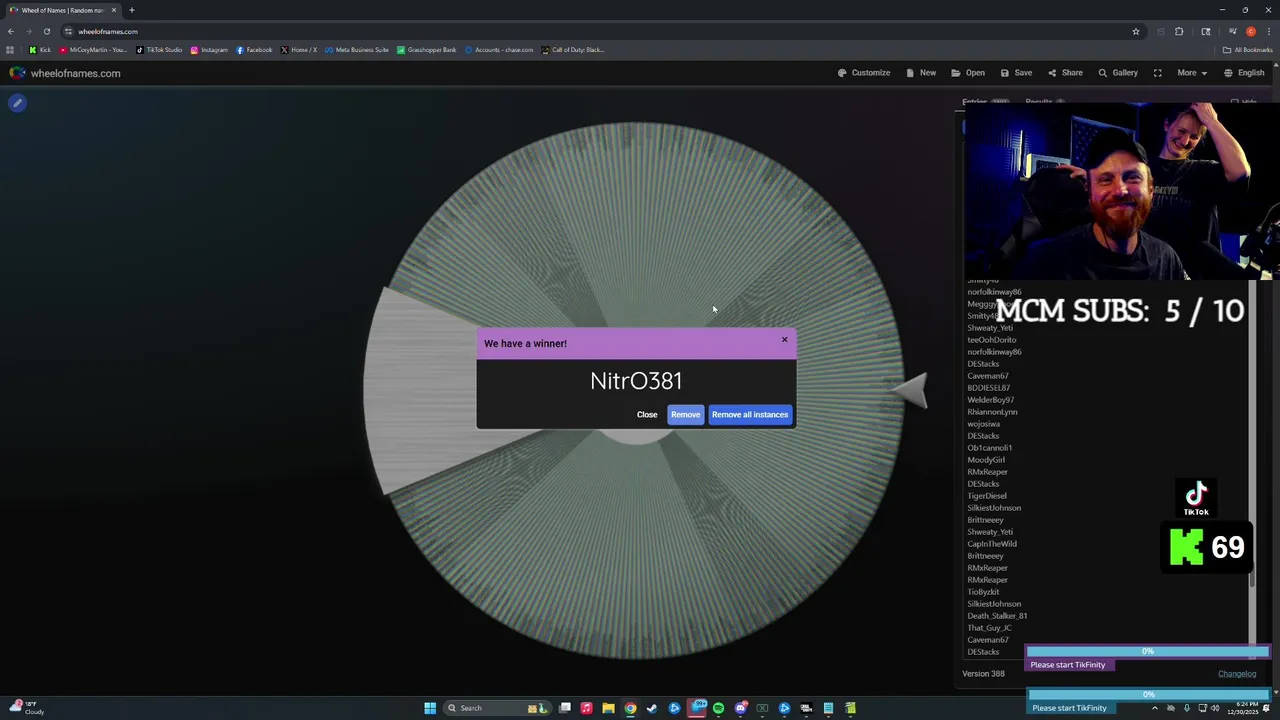Open the Changelog link

[x=1237, y=674]
